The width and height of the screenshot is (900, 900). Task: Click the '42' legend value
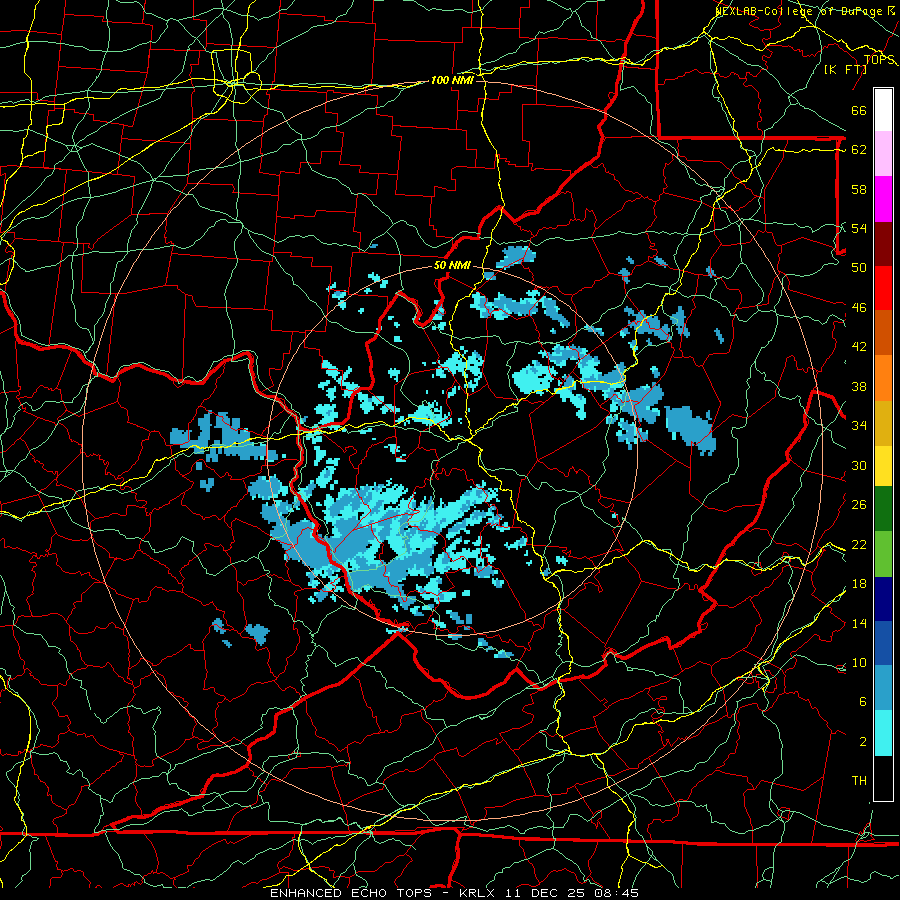[x=859, y=347]
